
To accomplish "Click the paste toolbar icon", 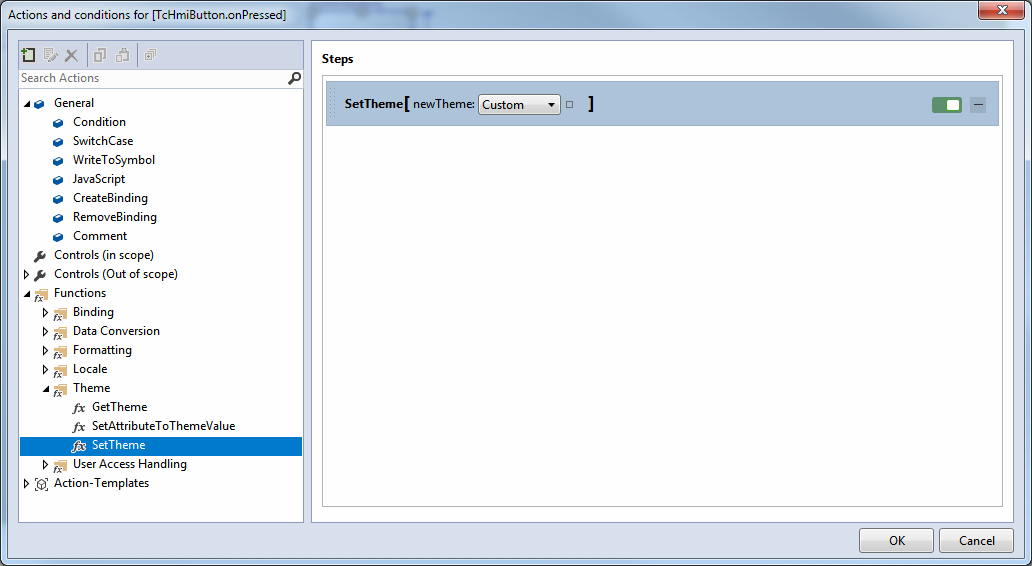I will click(x=122, y=55).
